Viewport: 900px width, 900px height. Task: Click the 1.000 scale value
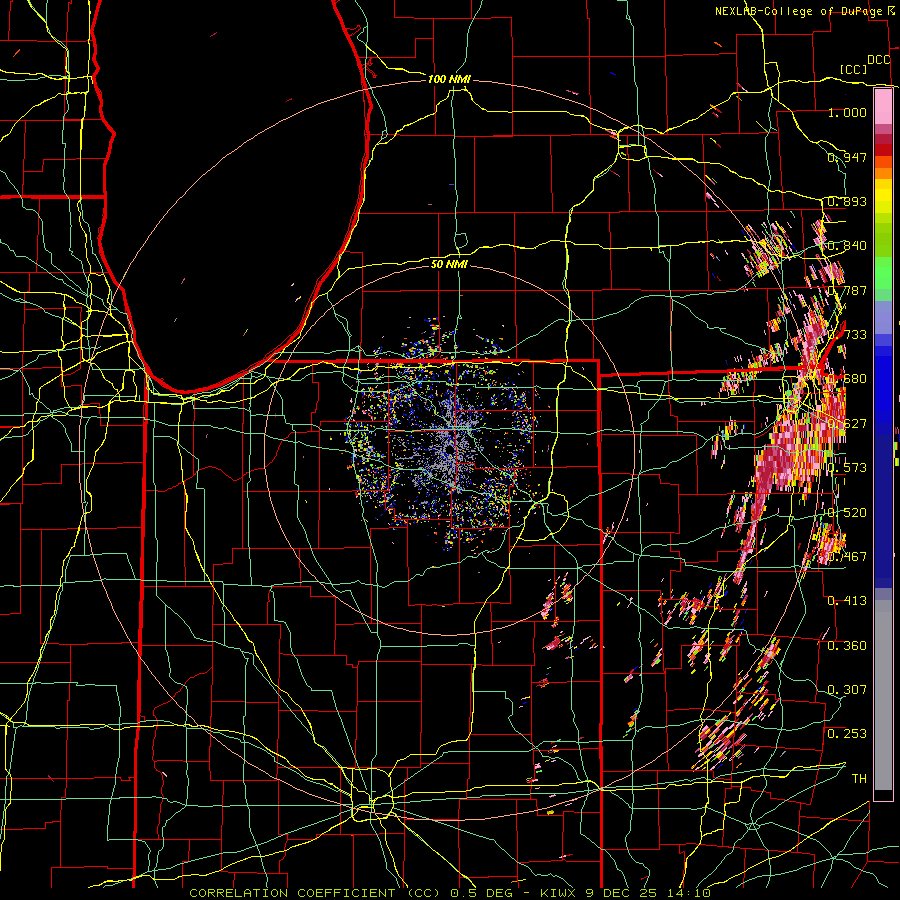click(847, 112)
